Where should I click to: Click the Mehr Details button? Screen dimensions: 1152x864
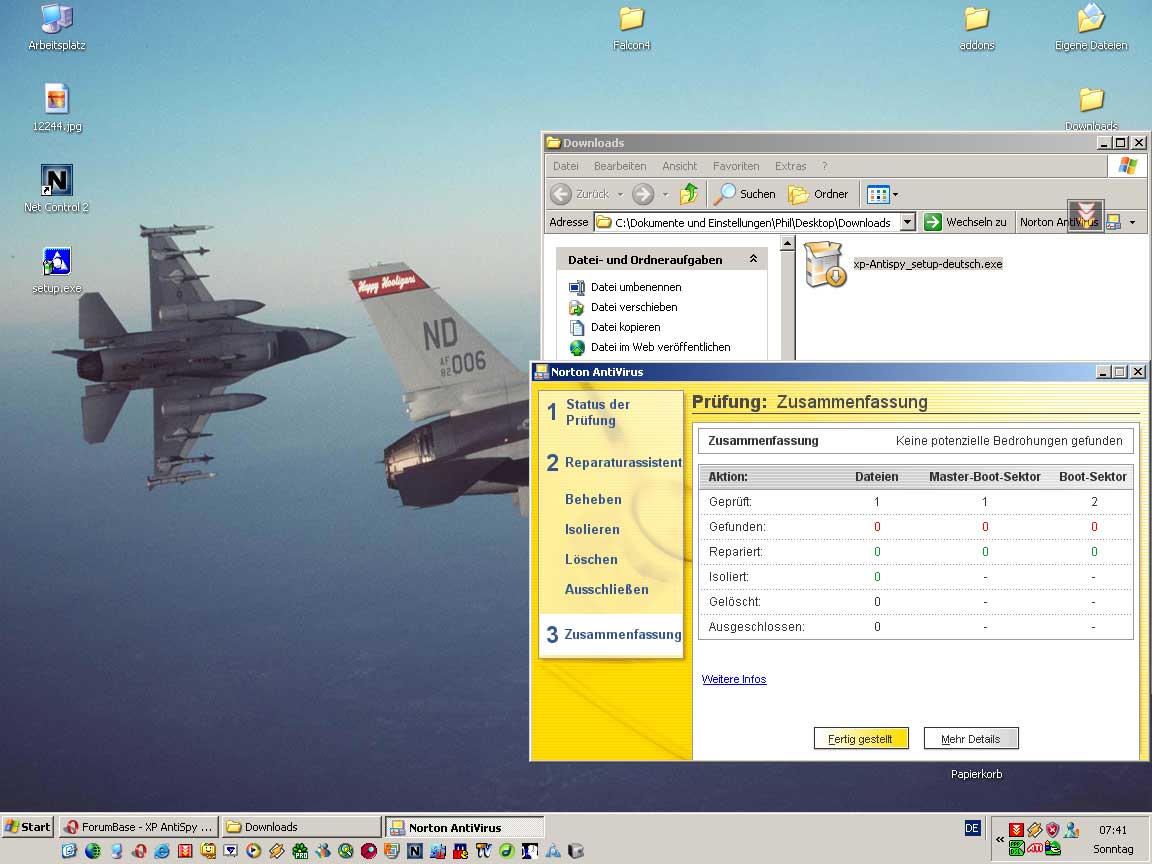(971, 738)
